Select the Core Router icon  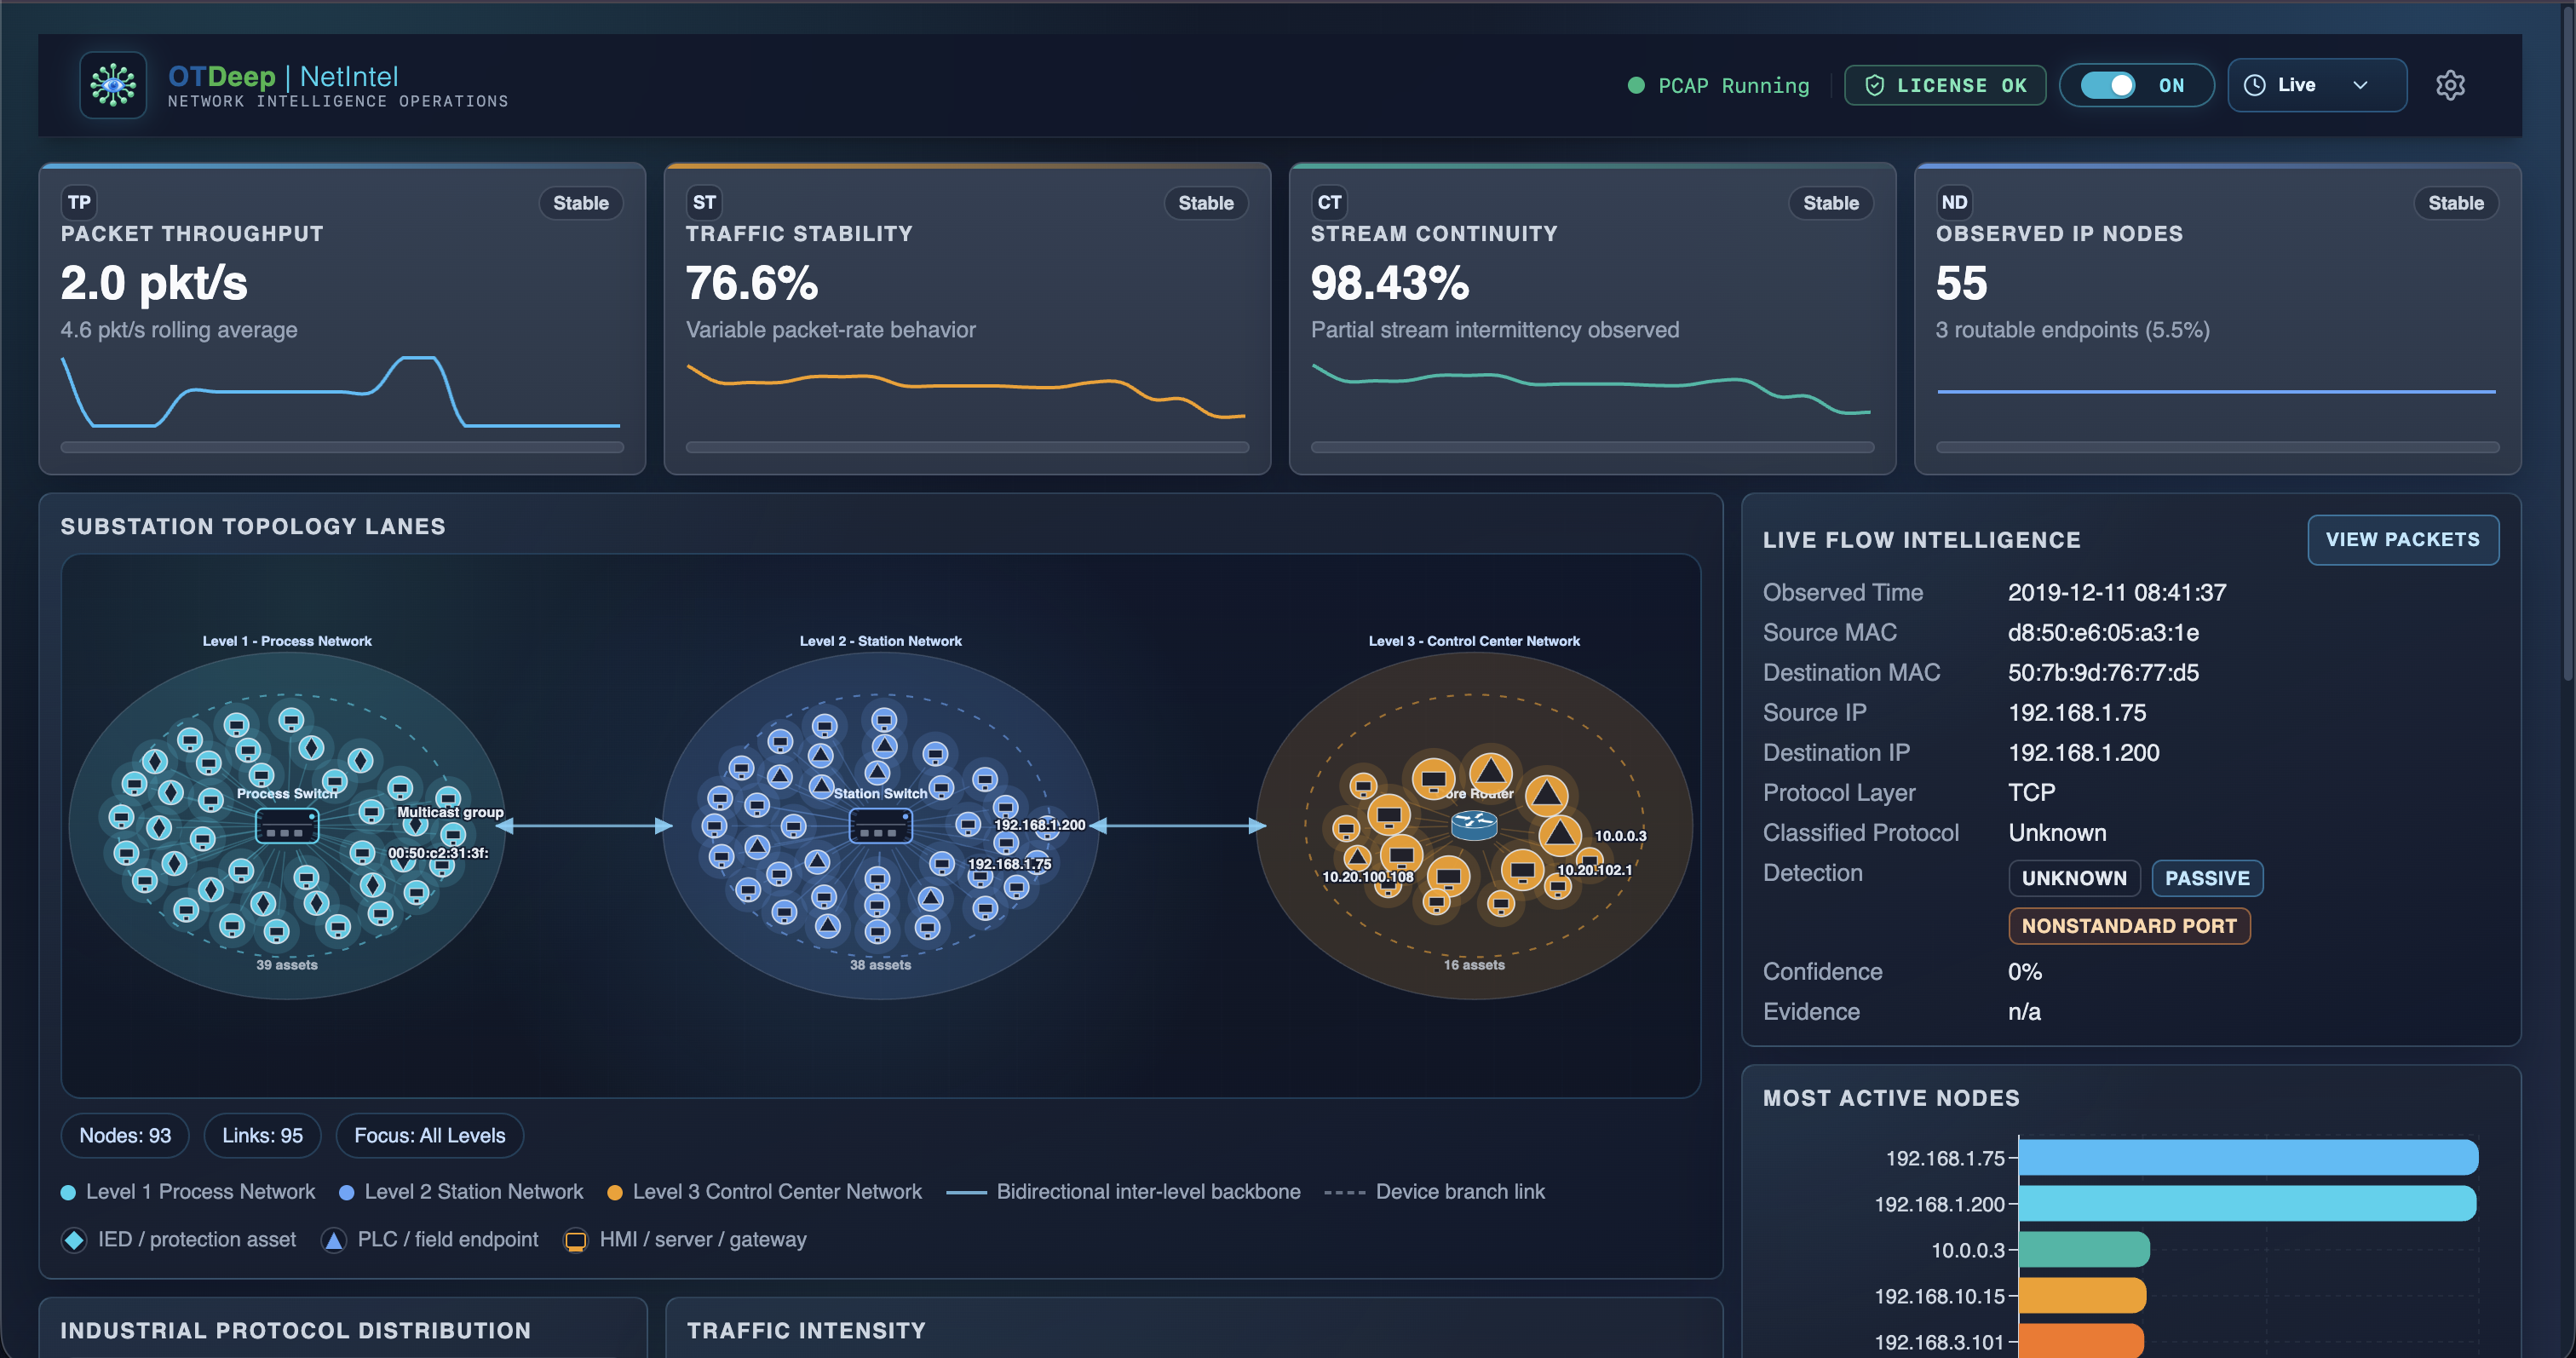pos(1474,825)
